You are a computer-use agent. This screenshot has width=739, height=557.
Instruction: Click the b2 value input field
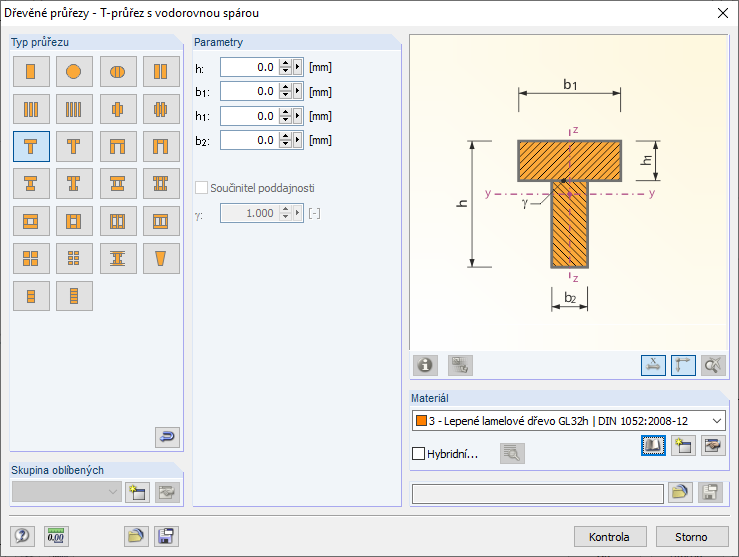(x=250, y=140)
